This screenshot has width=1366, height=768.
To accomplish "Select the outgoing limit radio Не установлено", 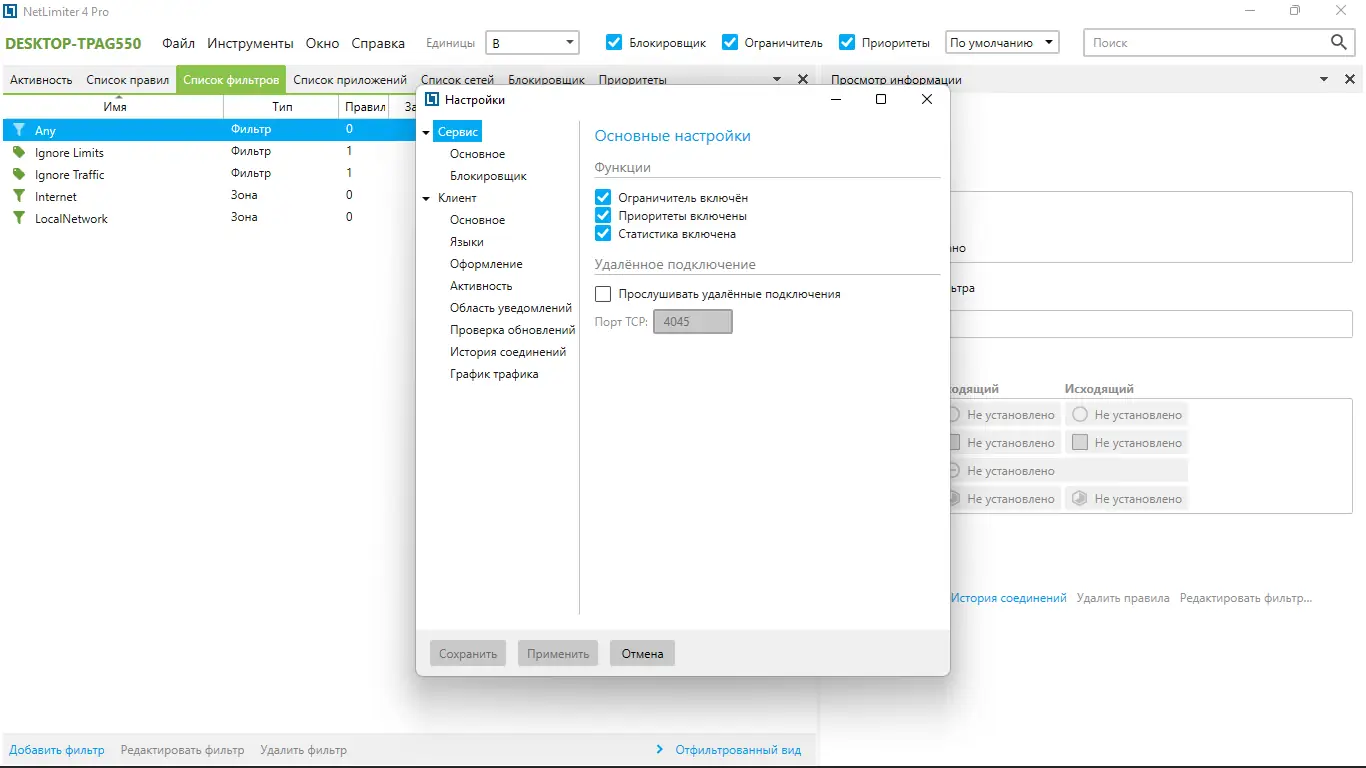I will click(x=1080, y=414).
